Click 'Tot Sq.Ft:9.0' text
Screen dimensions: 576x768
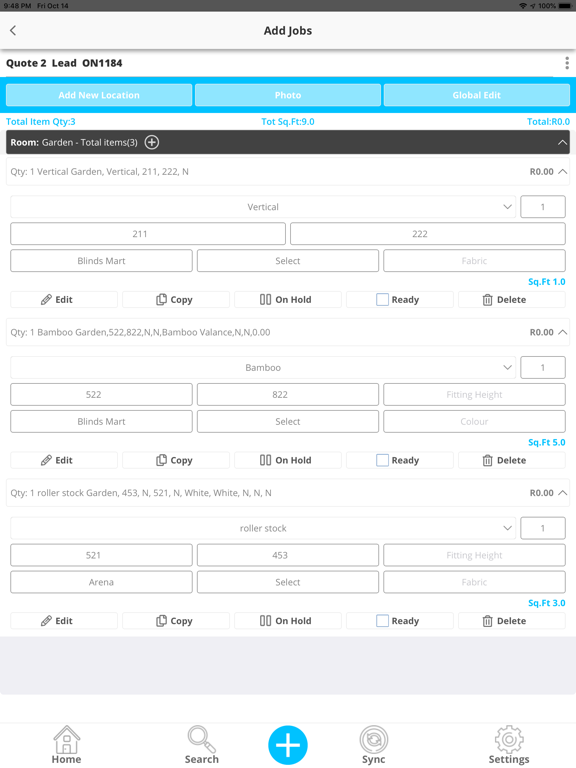pyautogui.click(x=288, y=121)
